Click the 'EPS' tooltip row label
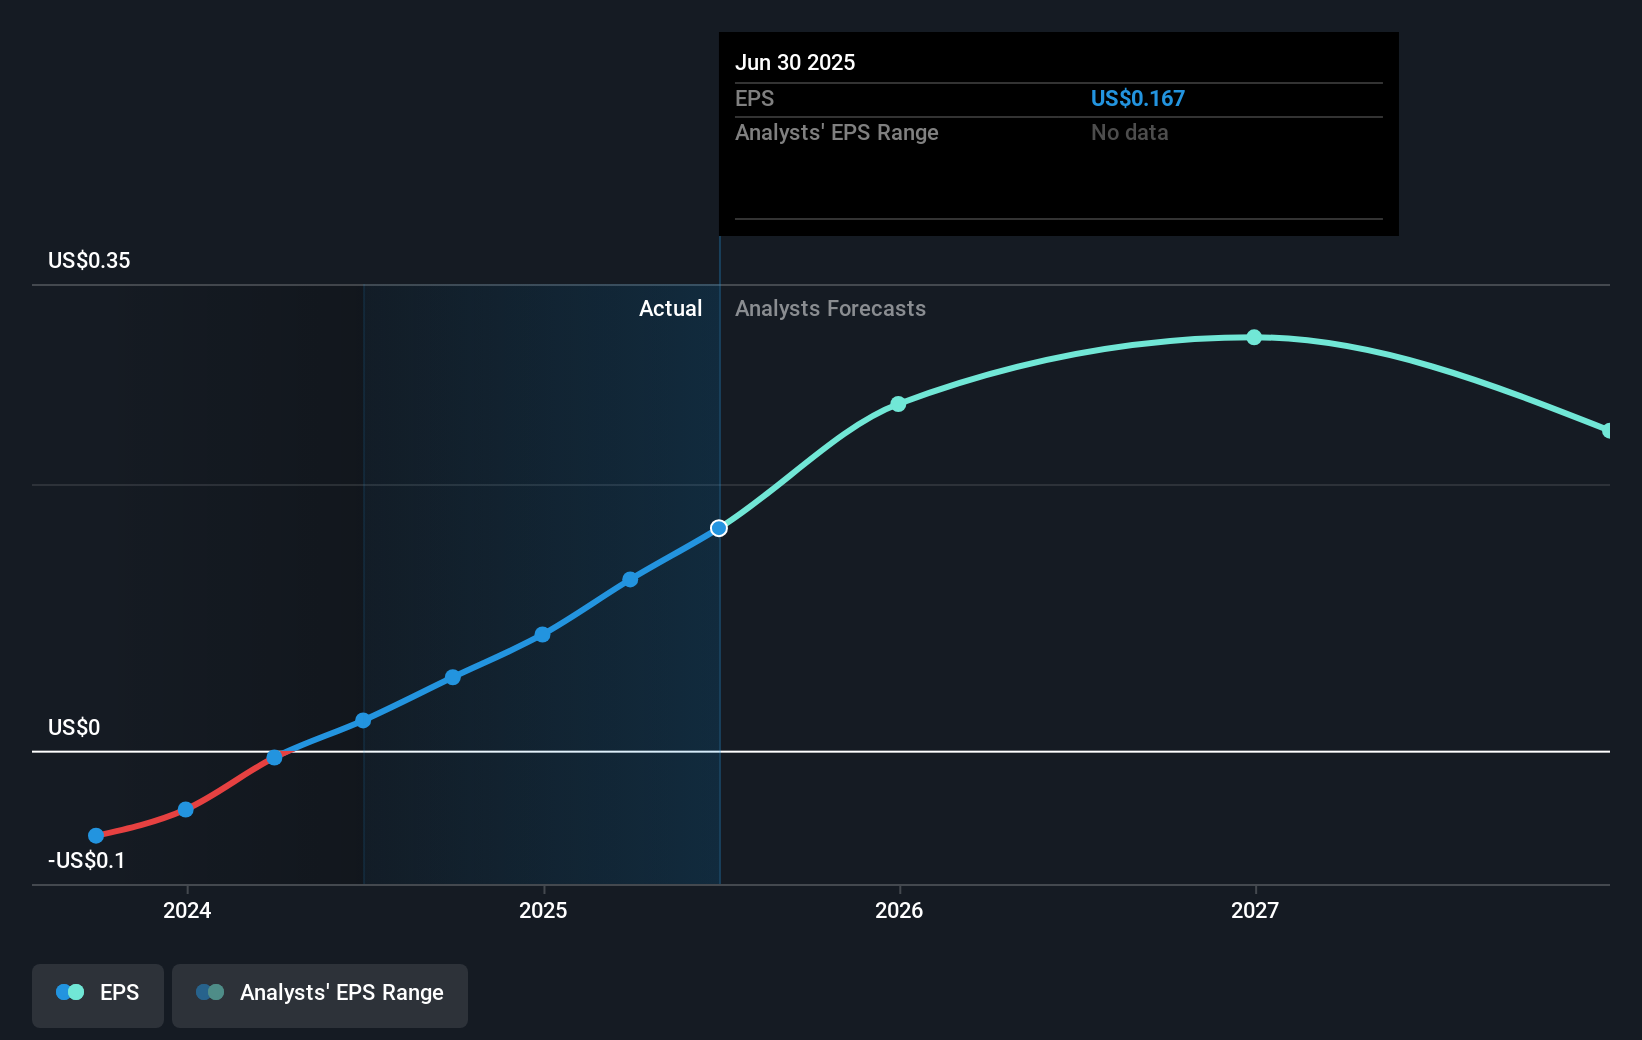Viewport: 1642px width, 1040px height. pyautogui.click(x=755, y=98)
